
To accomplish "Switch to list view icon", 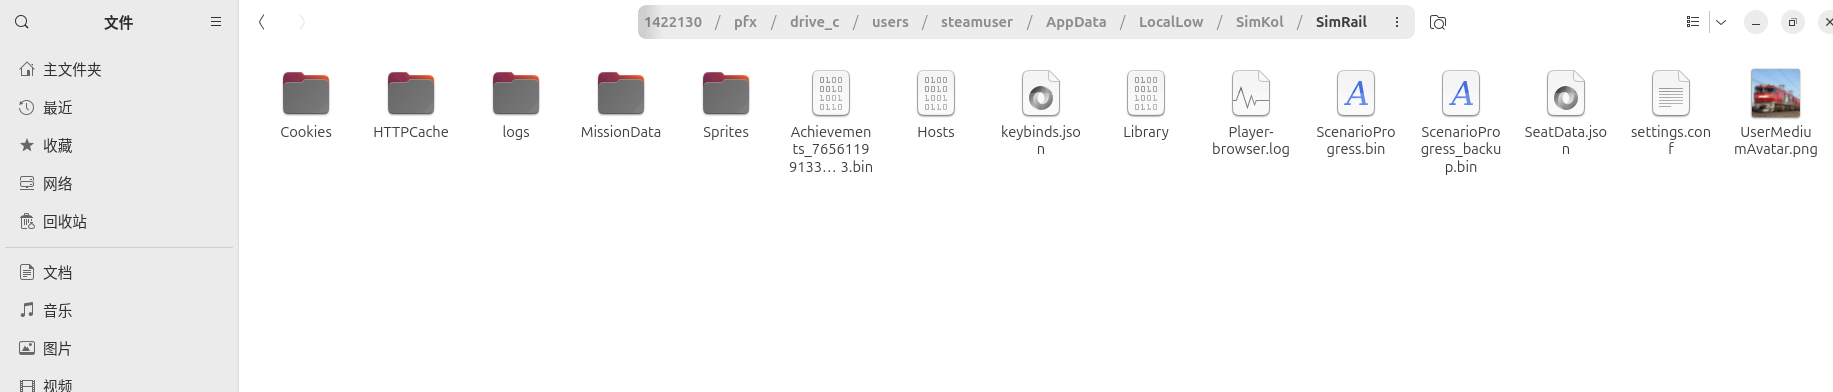I will pyautogui.click(x=1693, y=22).
